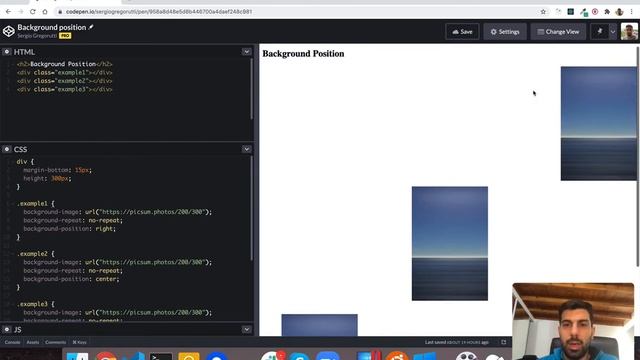The width and height of the screenshot is (640, 360).
Task: Click the '.example3 {' selector line
Action: (x=36, y=304)
